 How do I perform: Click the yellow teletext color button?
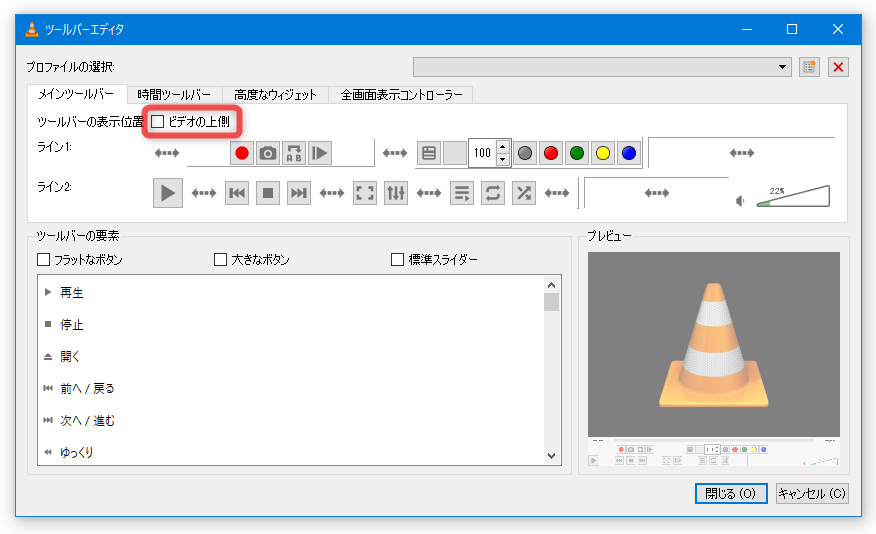[603, 153]
